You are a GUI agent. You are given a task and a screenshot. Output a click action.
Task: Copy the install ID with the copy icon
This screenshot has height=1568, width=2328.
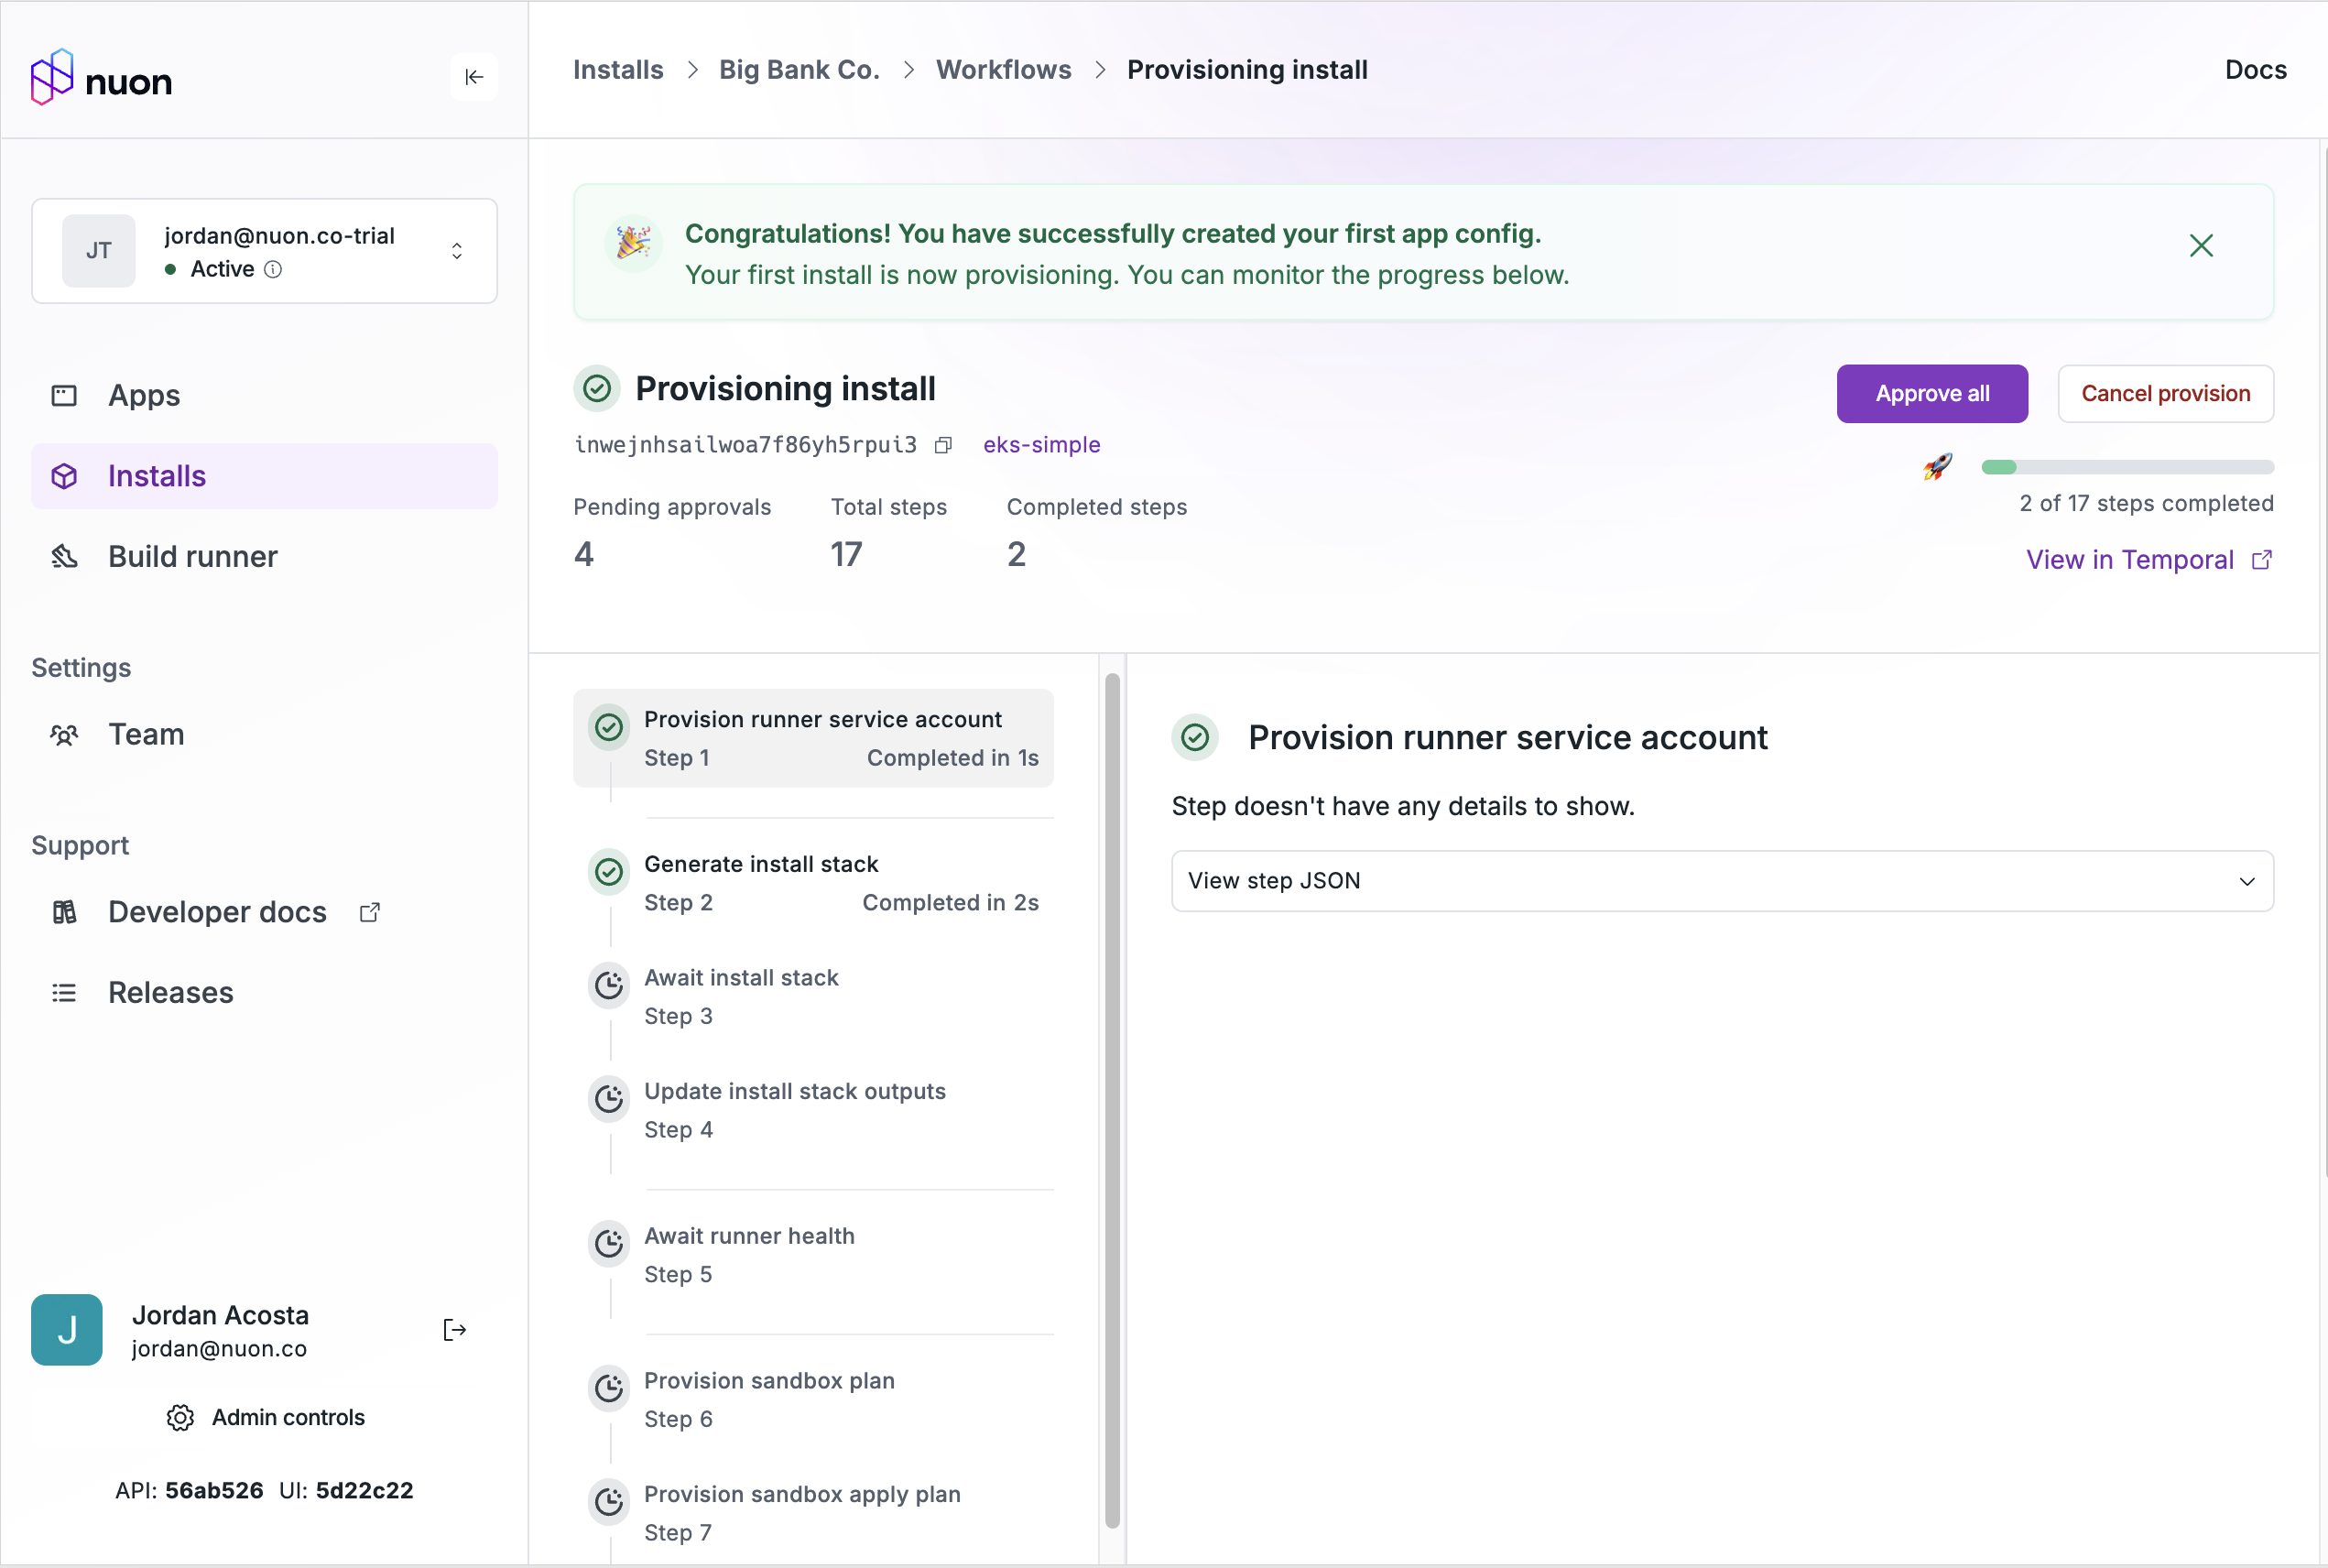click(x=943, y=445)
